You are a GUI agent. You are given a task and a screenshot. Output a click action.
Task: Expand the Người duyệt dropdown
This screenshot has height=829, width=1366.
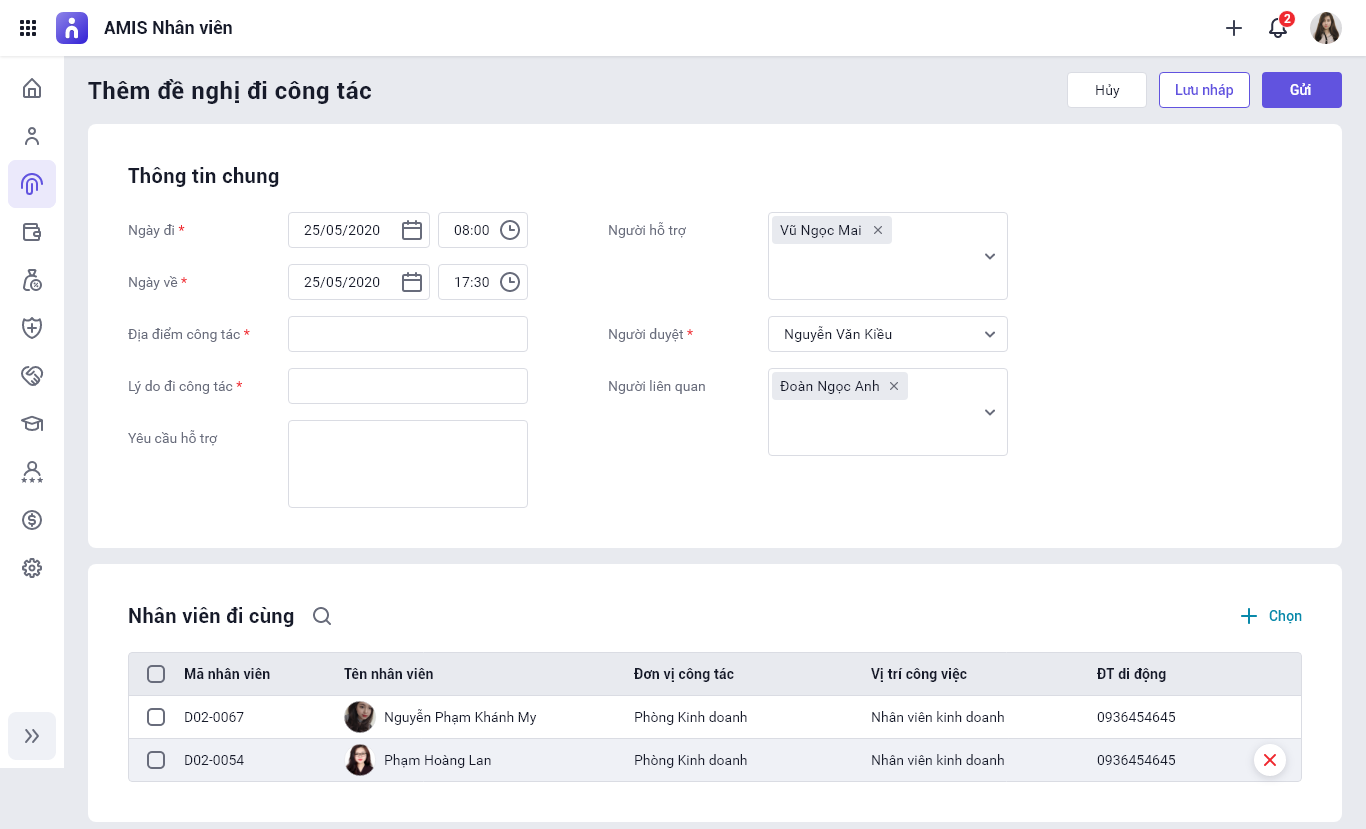tap(989, 334)
